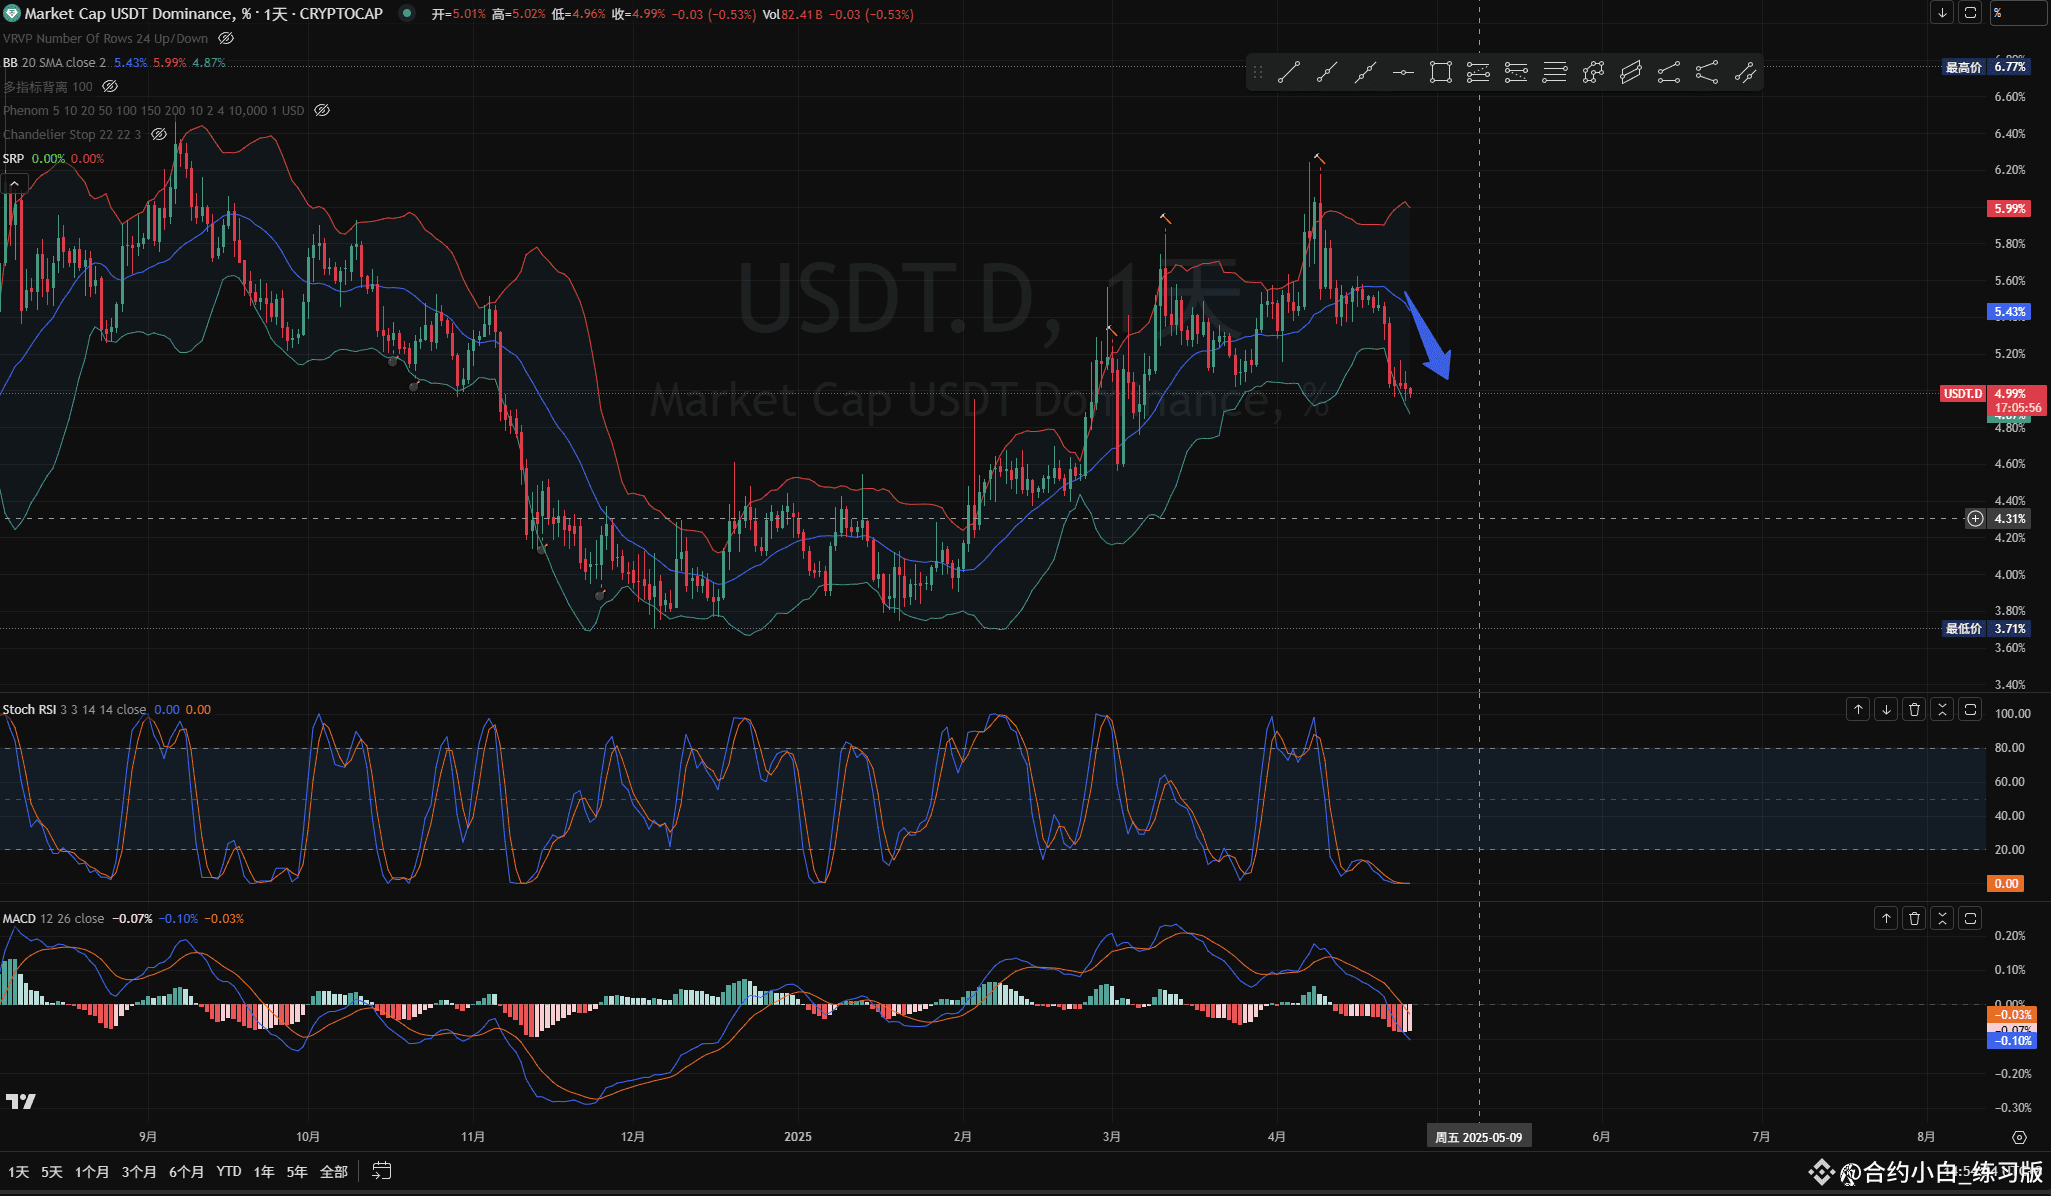The height and width of the screenshot is (1196, 2051).
Task: Maximize the main chart pane
Action: [1970, 13]
